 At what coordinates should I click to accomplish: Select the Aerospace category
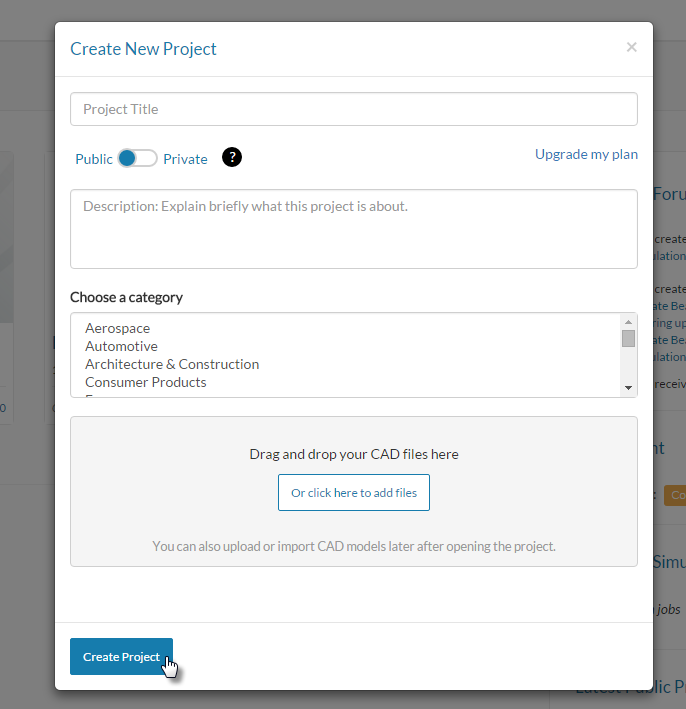click(117, 328)
